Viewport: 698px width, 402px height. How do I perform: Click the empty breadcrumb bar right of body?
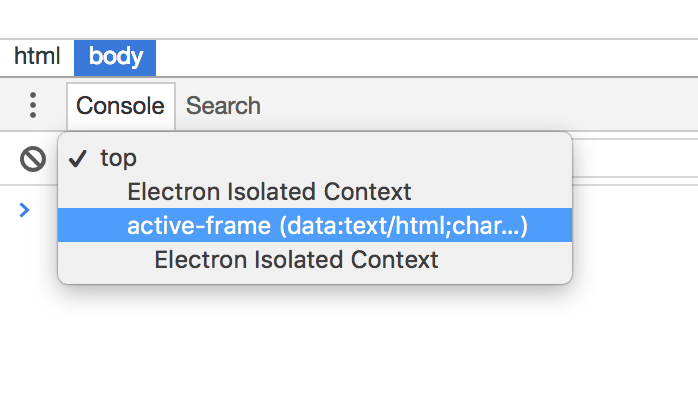(420, 57)
